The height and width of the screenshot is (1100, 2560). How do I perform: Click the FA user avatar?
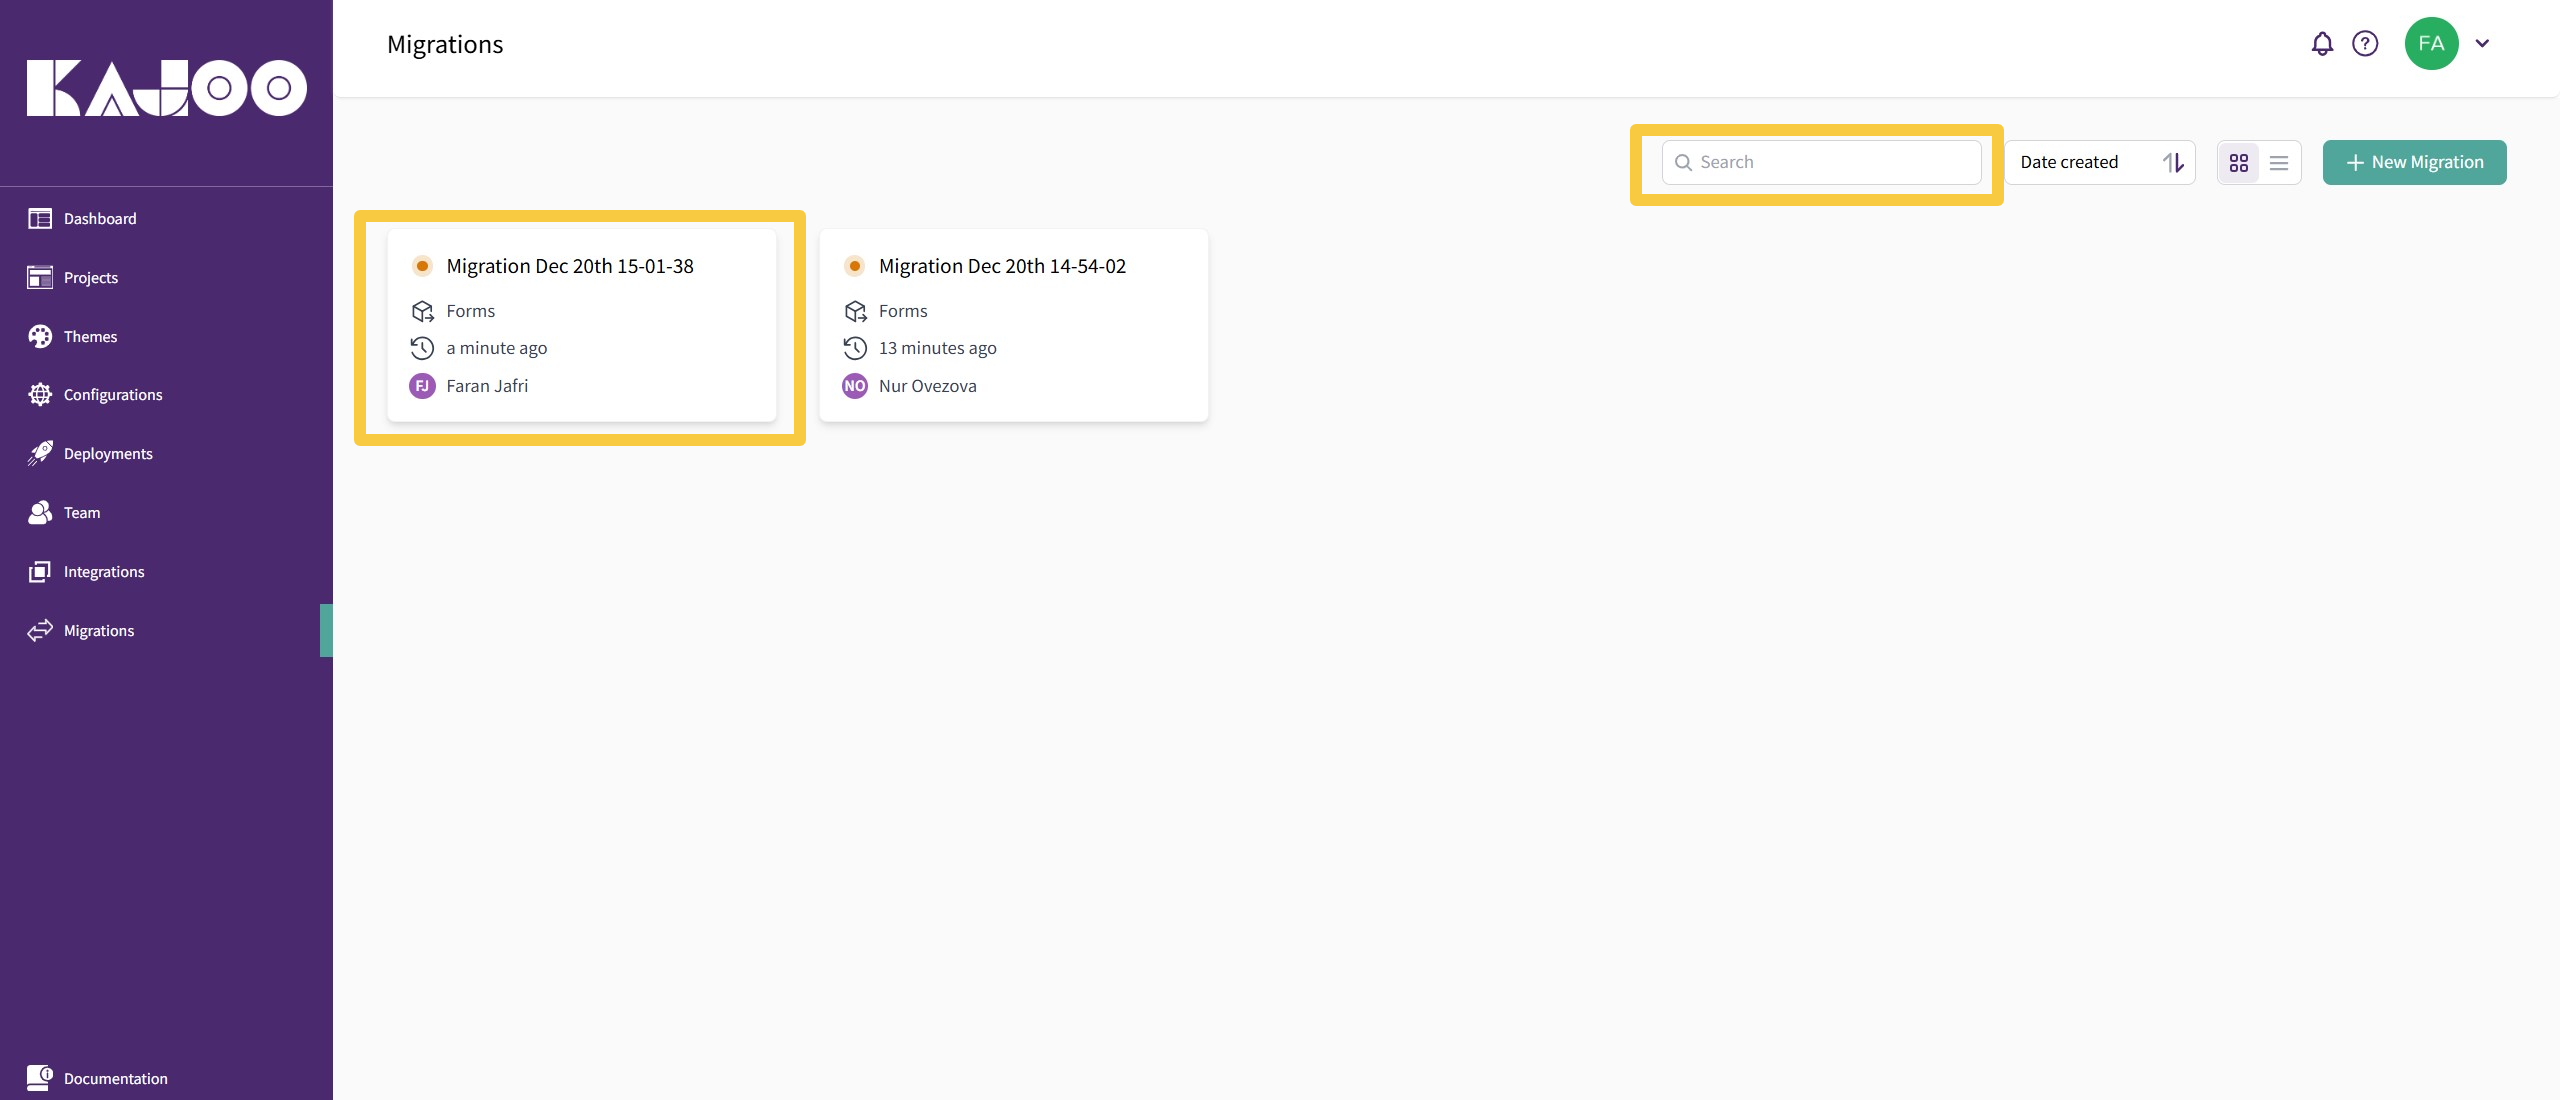[2431, 44]
